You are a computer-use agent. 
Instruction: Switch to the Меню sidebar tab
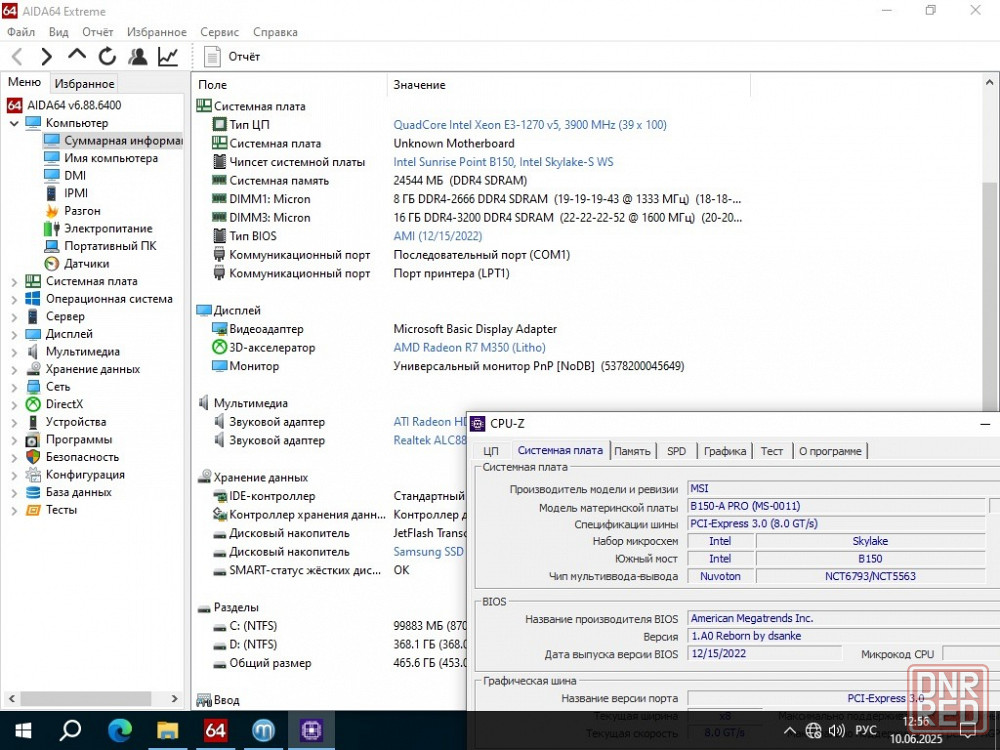(x=24, y=82)
